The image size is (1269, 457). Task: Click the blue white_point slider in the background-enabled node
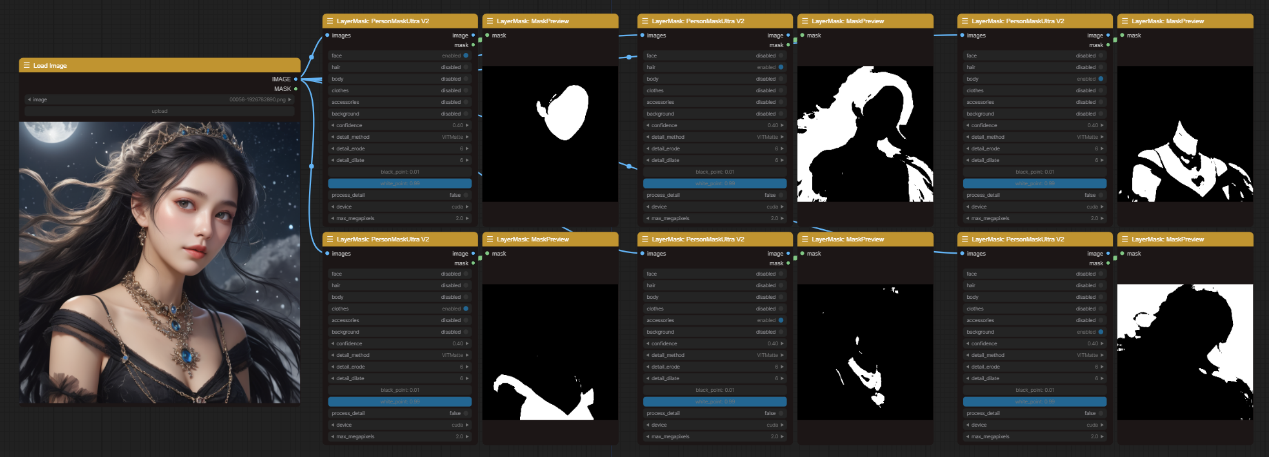1035,402
